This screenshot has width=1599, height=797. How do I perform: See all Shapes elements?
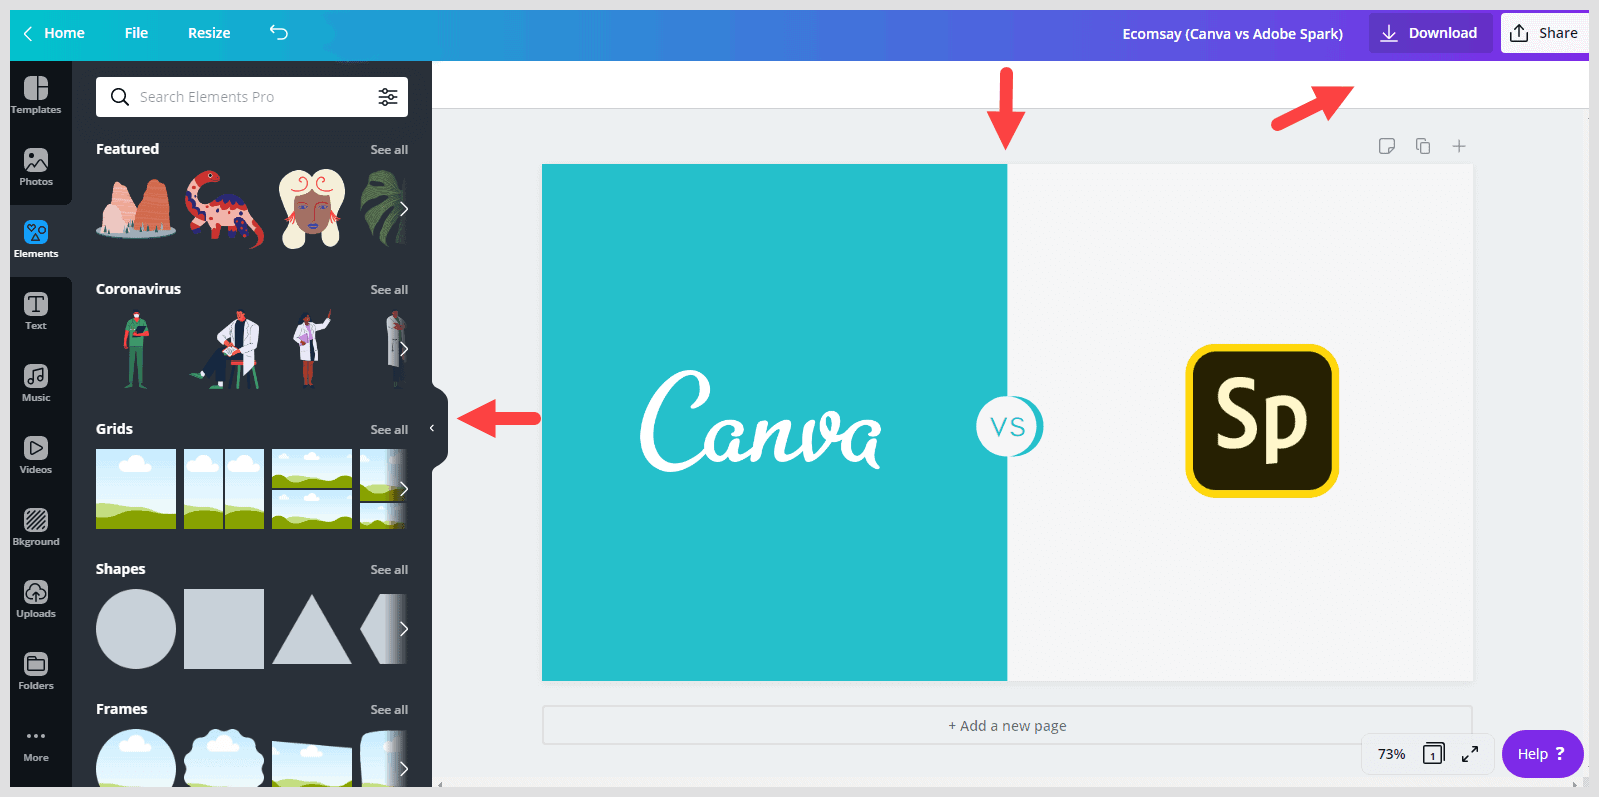pos(389,570)
